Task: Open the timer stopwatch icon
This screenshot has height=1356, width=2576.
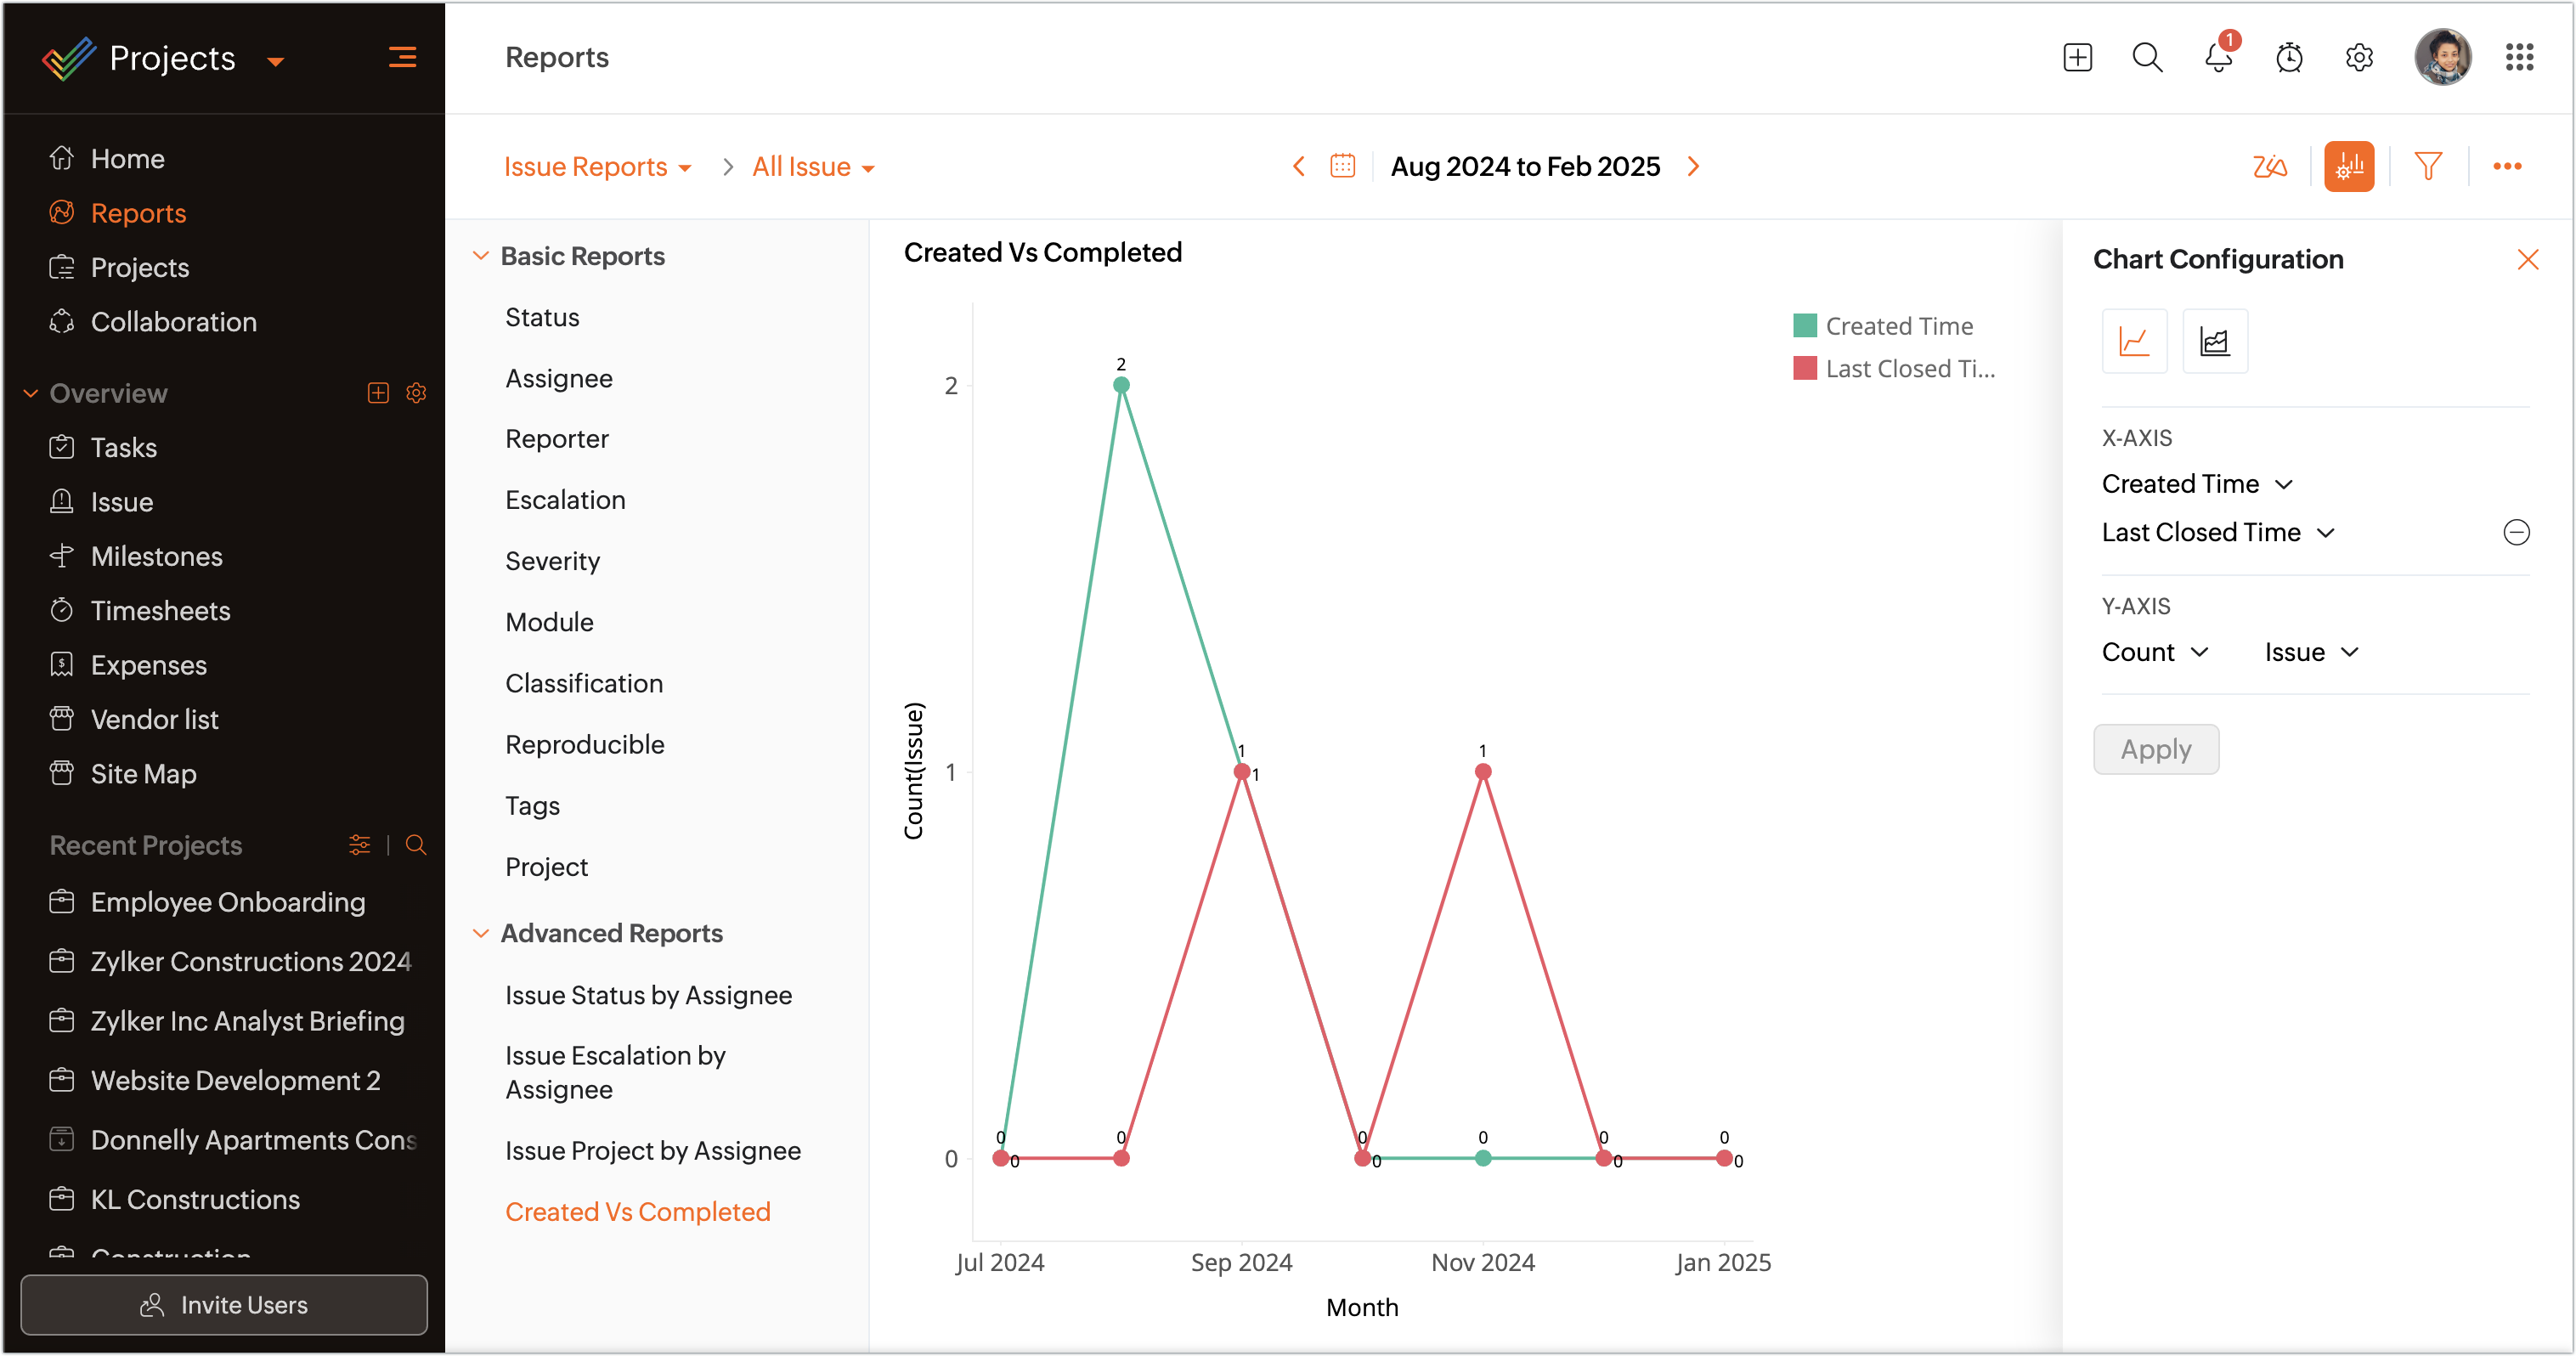Action: tap(2289, 58)
